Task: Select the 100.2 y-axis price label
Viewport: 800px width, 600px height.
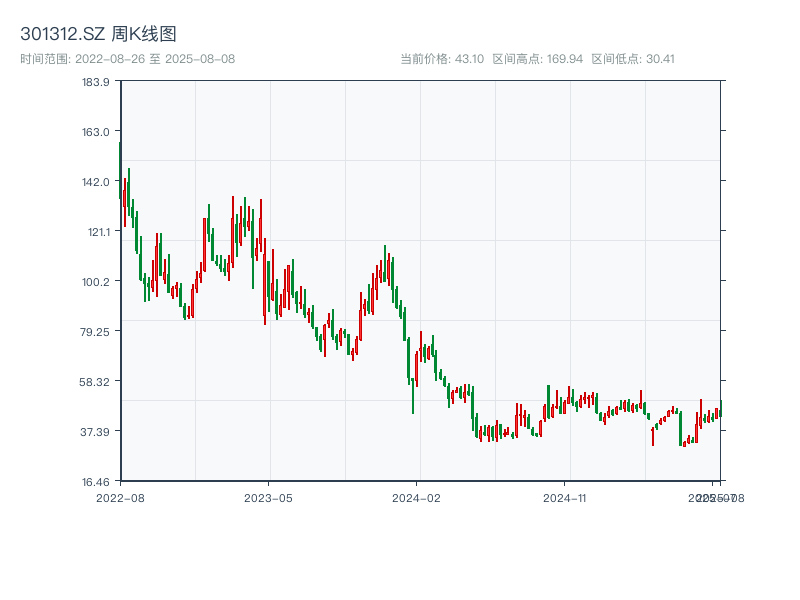Action: tap(95, 281)
